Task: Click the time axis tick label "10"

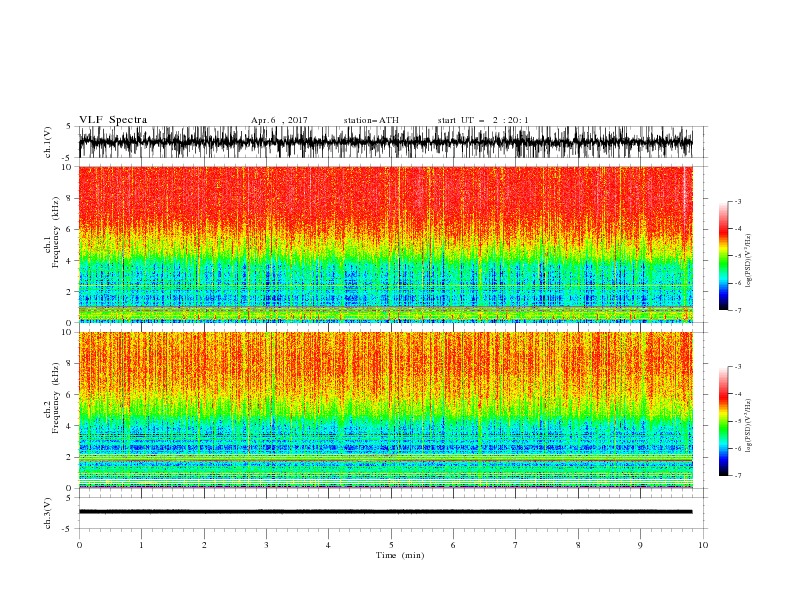Action: click(x=703, y=545)
